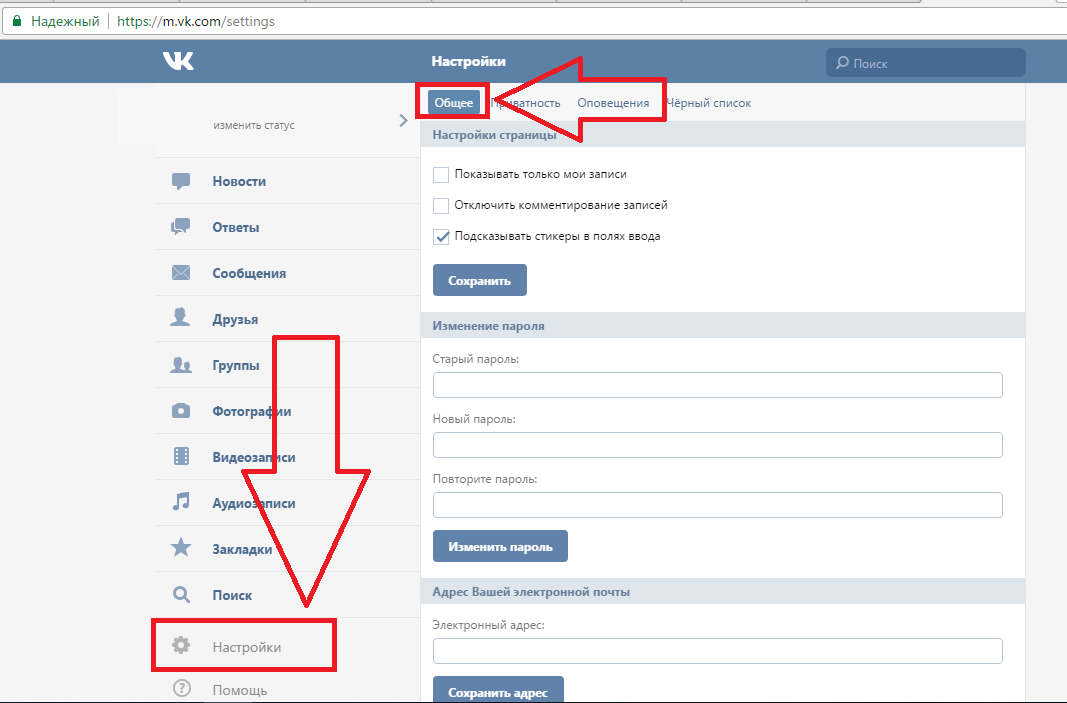Toggle 'Отключить комментирование записей' checkbox
Viewport: 1067px width, 703px height.
[x=441, y=206]
